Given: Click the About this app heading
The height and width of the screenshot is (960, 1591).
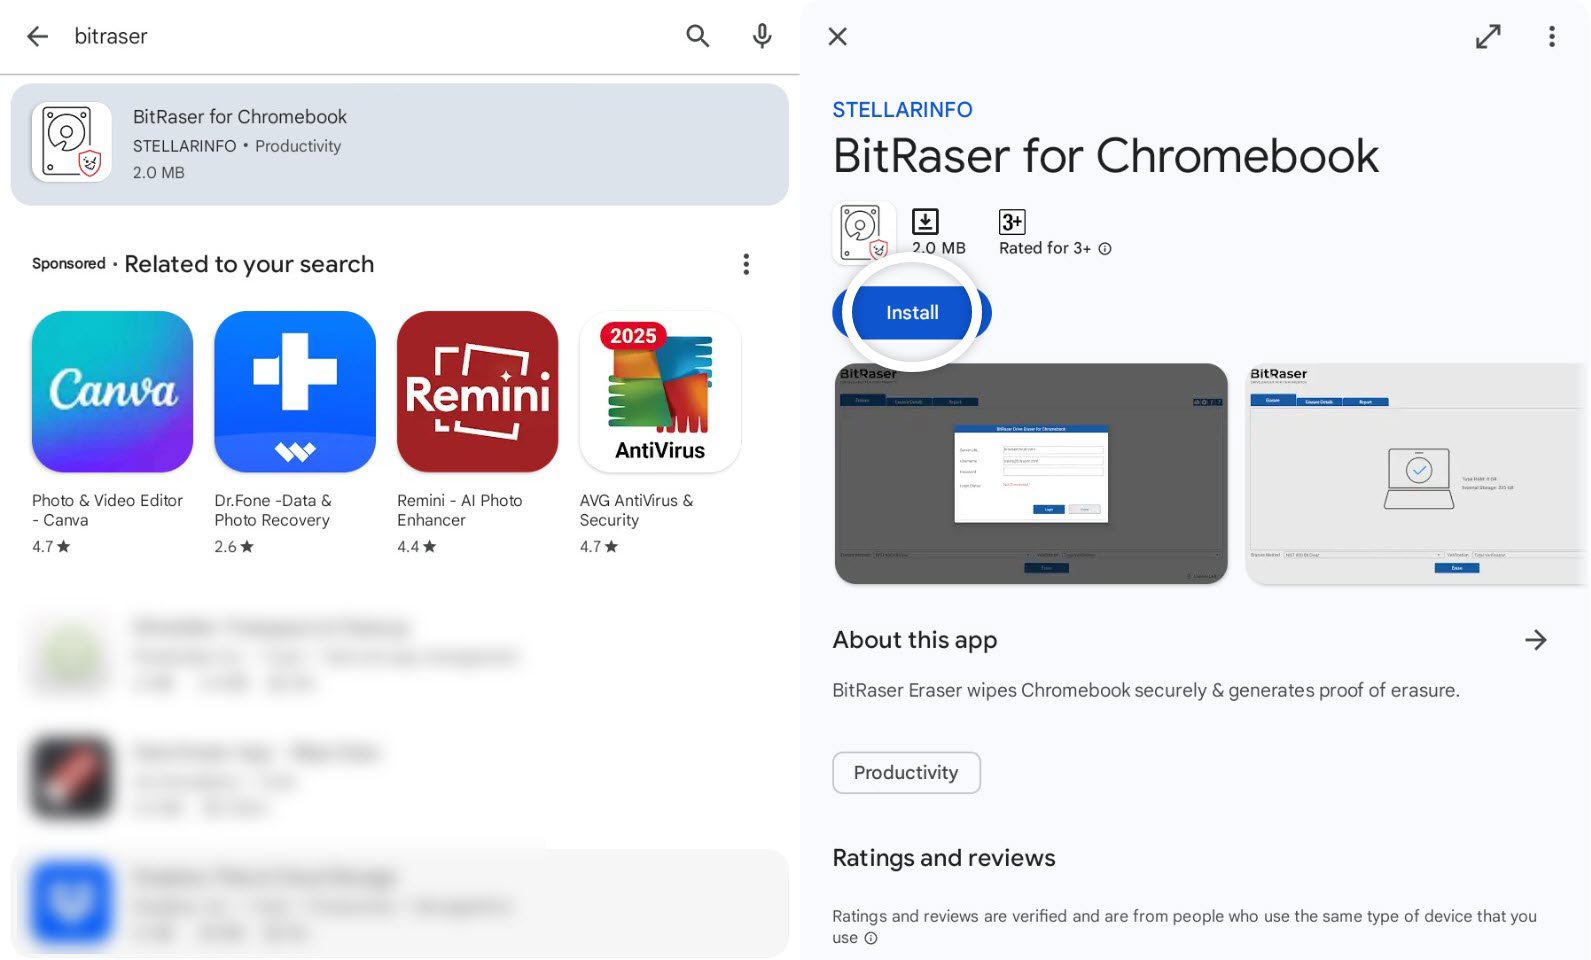Looking at the screenshot, I should [915, 640].
